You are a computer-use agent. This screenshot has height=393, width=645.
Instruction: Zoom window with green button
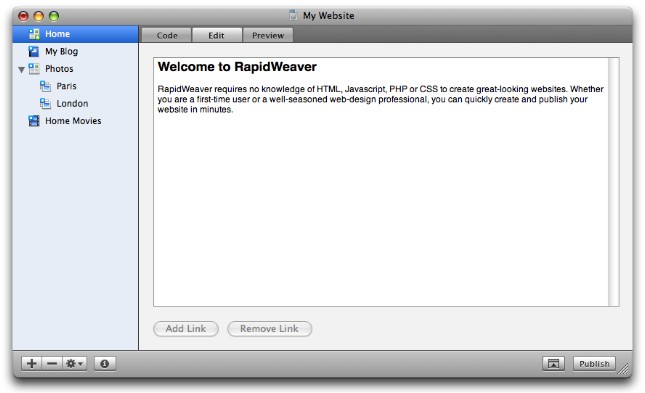pos(54,16)
